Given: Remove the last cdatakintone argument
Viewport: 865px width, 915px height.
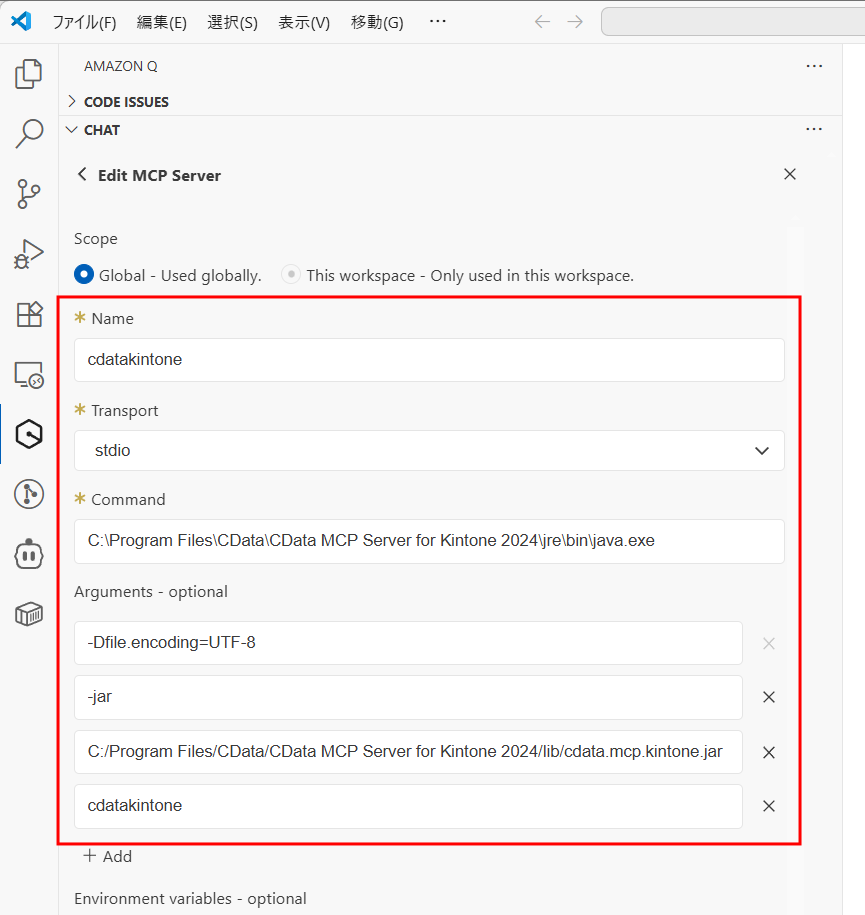Looking at the screenshot, I should [x=769, y=806].
